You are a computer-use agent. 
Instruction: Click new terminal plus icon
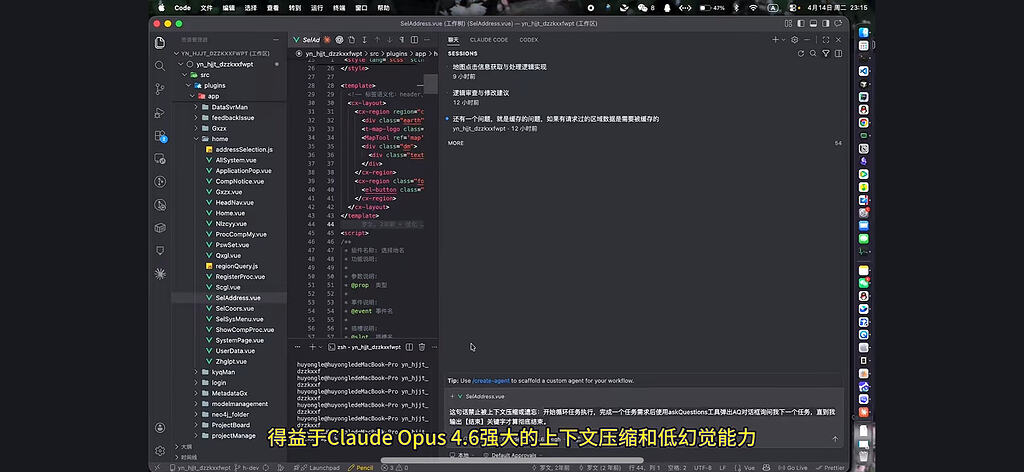[312, 347]
